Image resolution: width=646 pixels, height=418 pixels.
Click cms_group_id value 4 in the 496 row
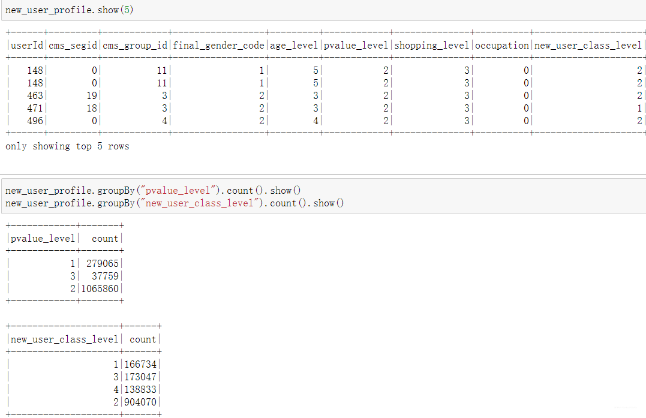point(164,121)
